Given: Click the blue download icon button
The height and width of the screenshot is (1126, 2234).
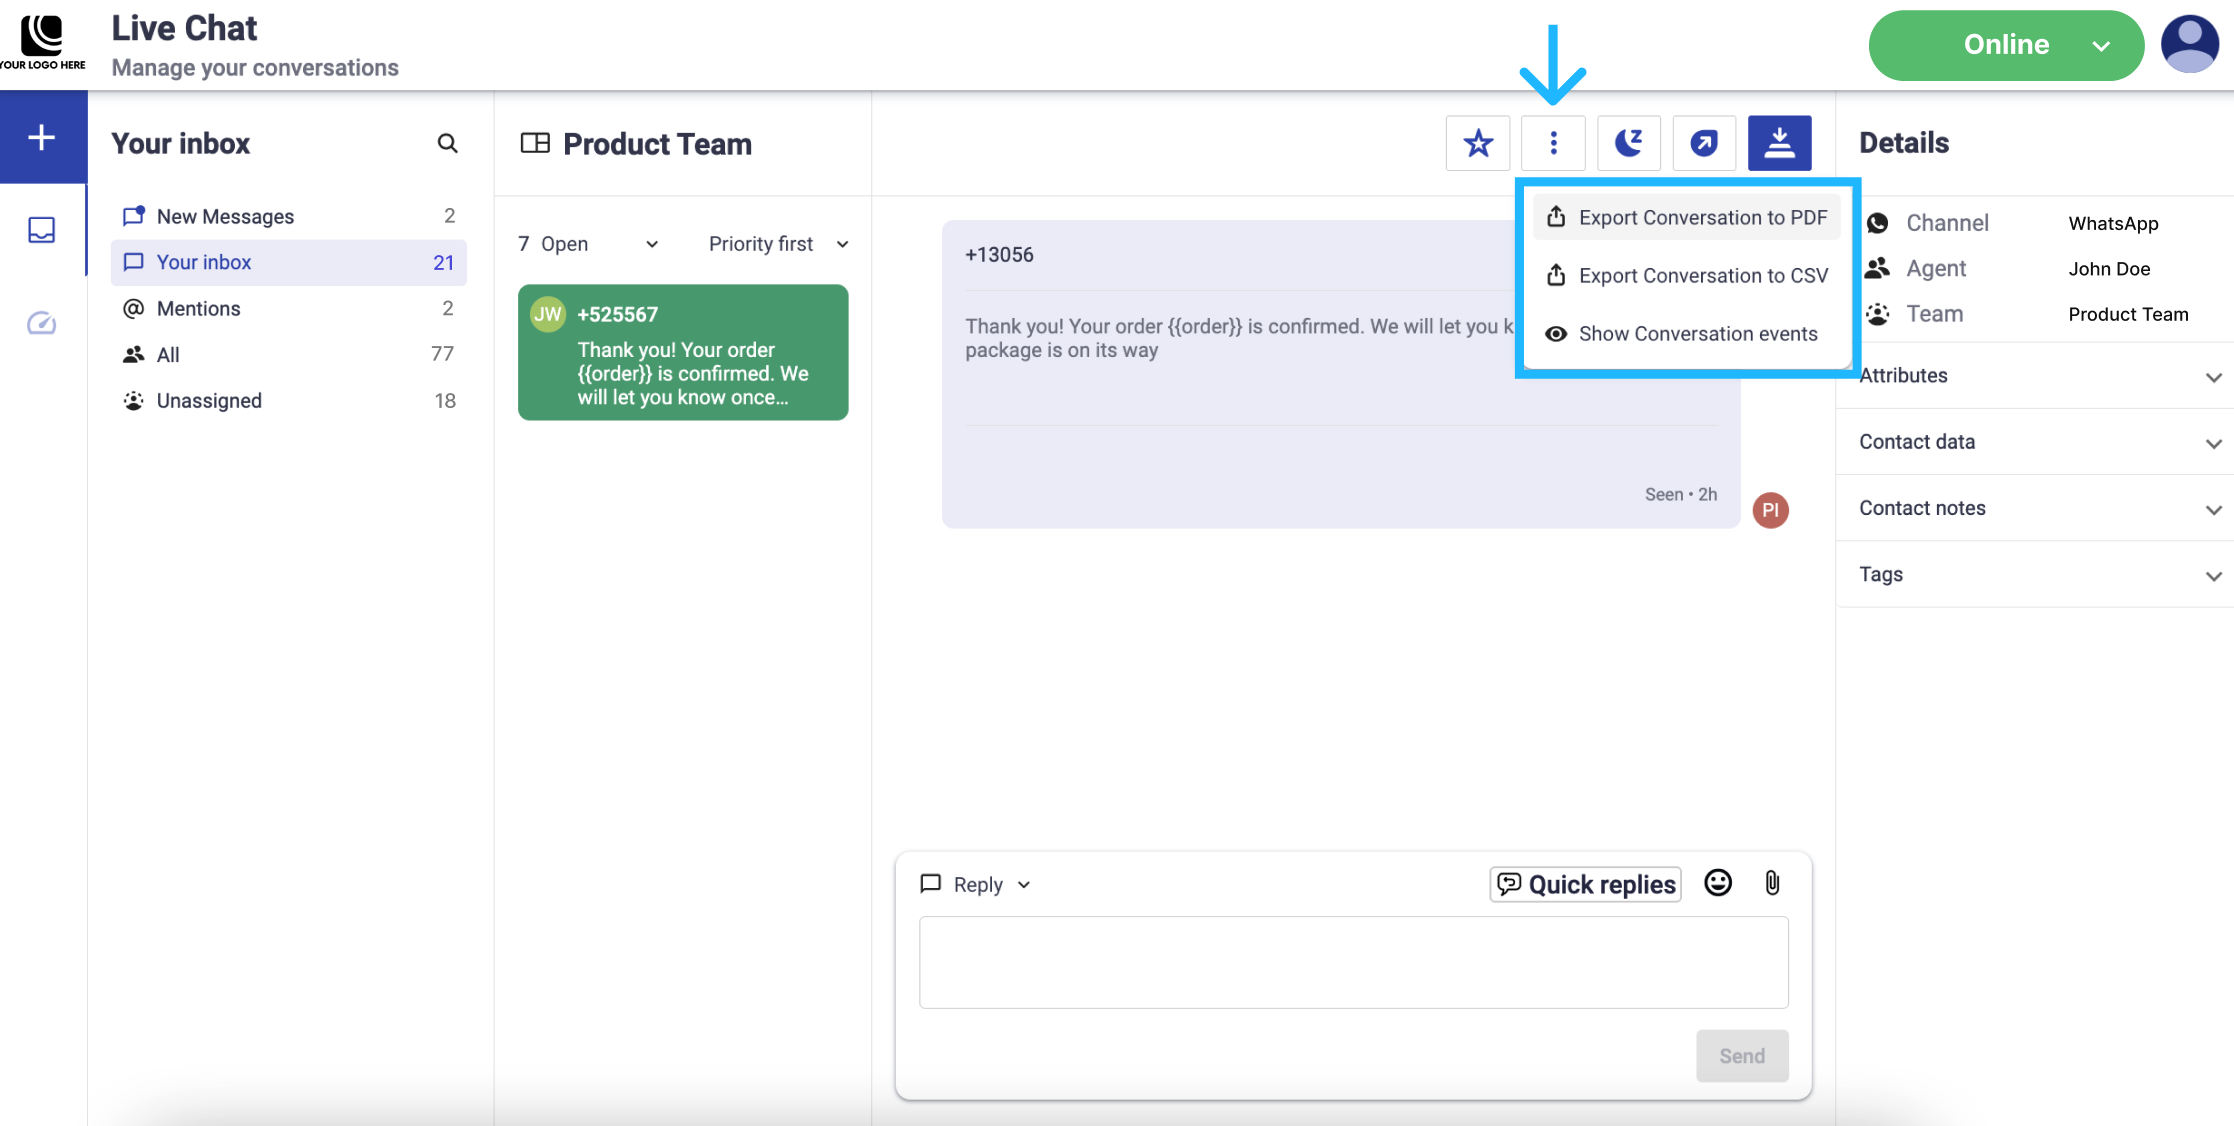Looking at the screenshot, I should [1779, 143].
